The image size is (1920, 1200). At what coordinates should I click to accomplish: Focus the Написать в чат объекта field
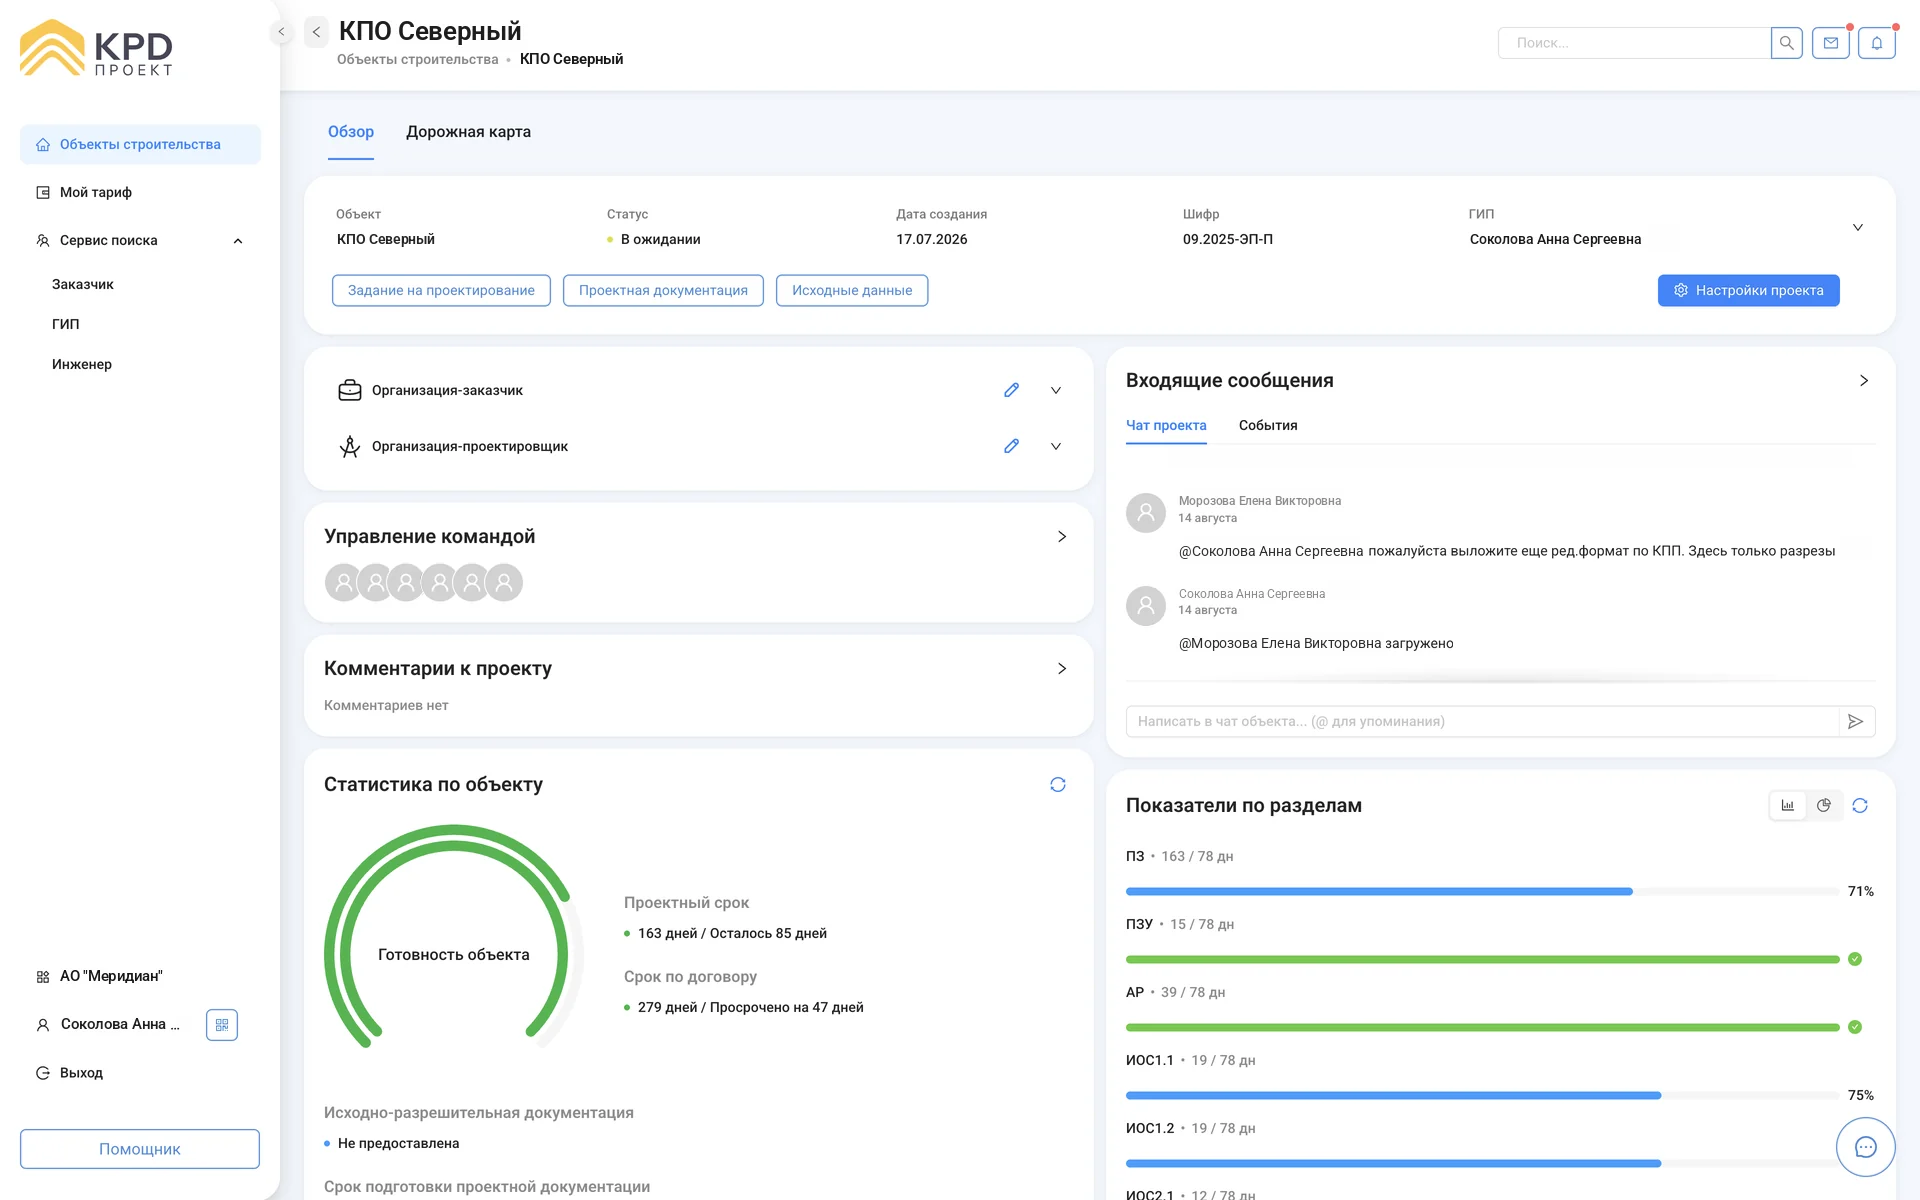point(1482,722)
